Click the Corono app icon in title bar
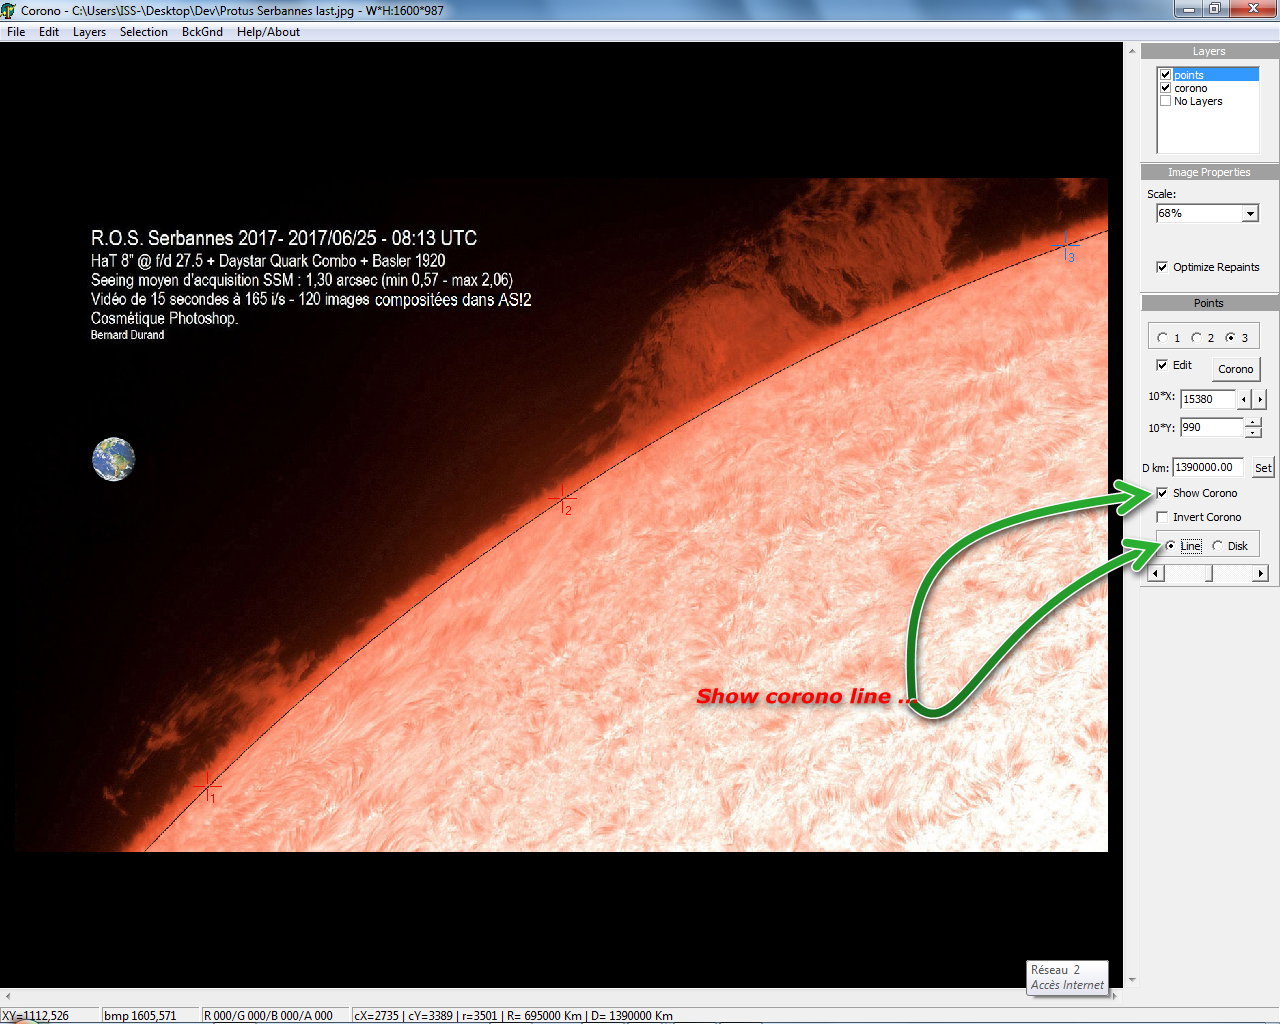Viewport: 1280px width, 1024px height. coord(9,10)
